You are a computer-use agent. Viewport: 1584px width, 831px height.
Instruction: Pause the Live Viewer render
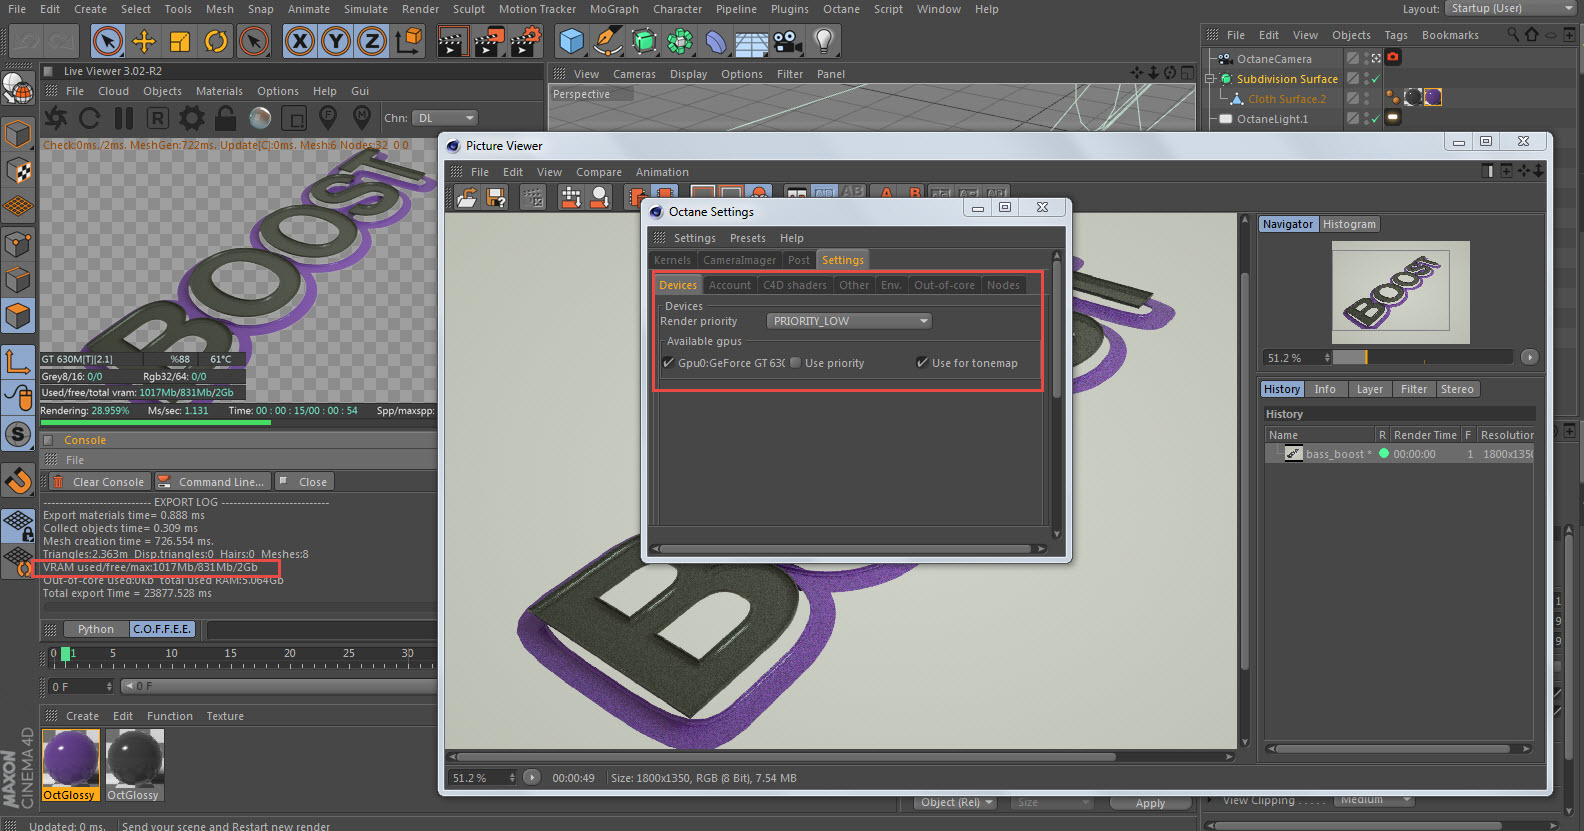pos(124,118)
